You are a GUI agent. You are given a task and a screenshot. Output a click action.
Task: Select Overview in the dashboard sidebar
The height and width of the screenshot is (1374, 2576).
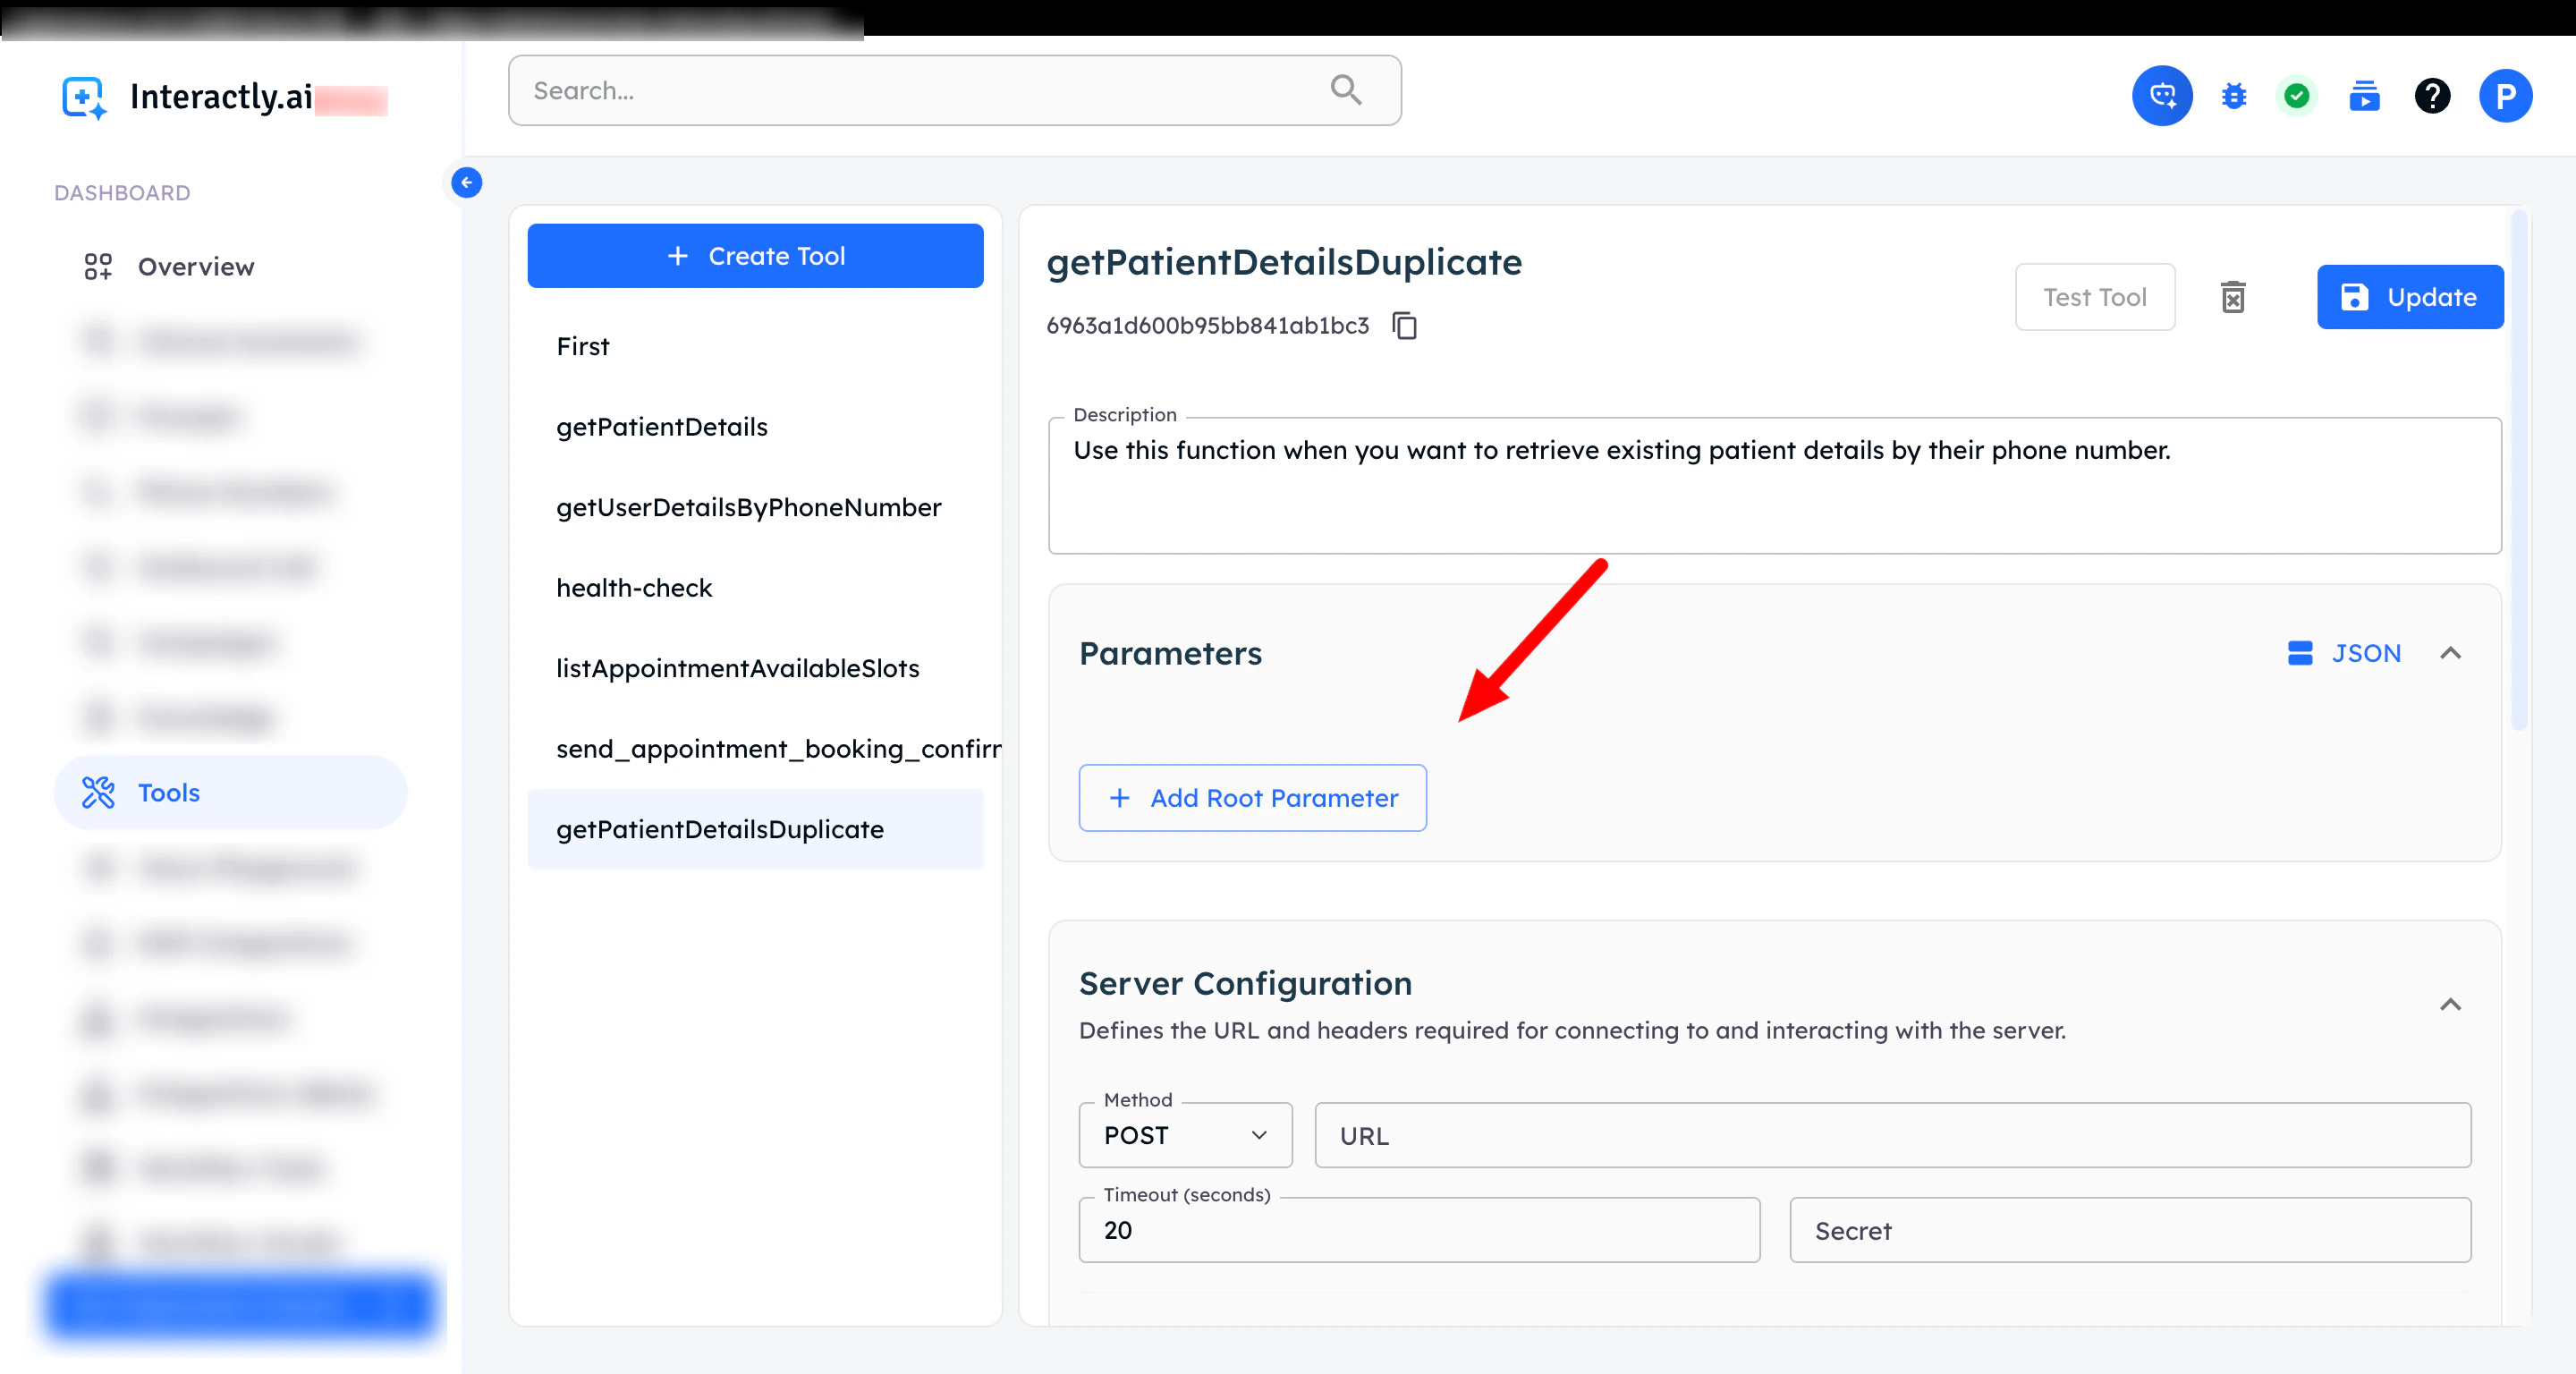(196, 267)
